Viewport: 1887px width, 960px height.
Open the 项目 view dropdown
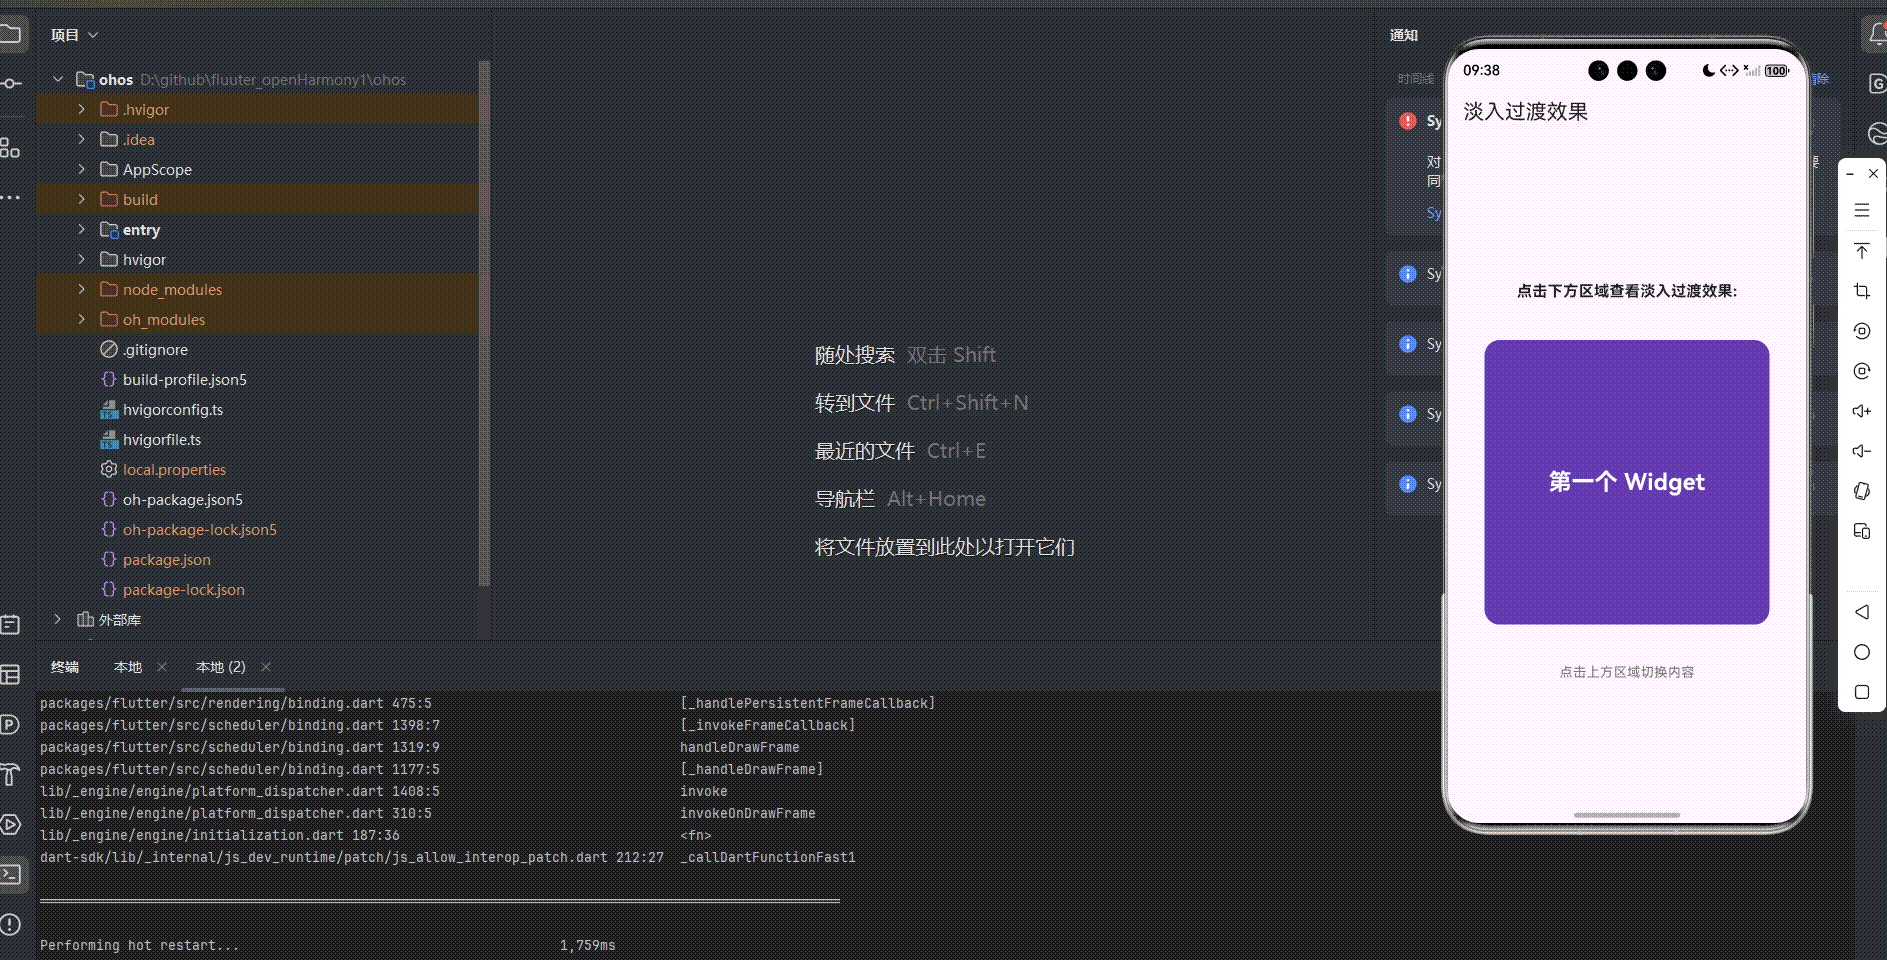coord(75,35)
